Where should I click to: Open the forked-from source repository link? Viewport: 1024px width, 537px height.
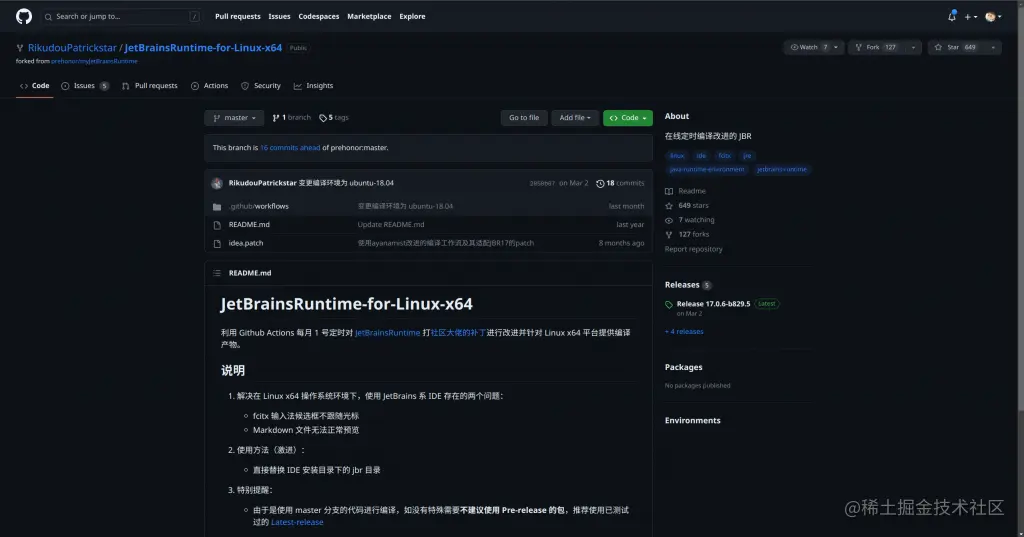point(94,61)
